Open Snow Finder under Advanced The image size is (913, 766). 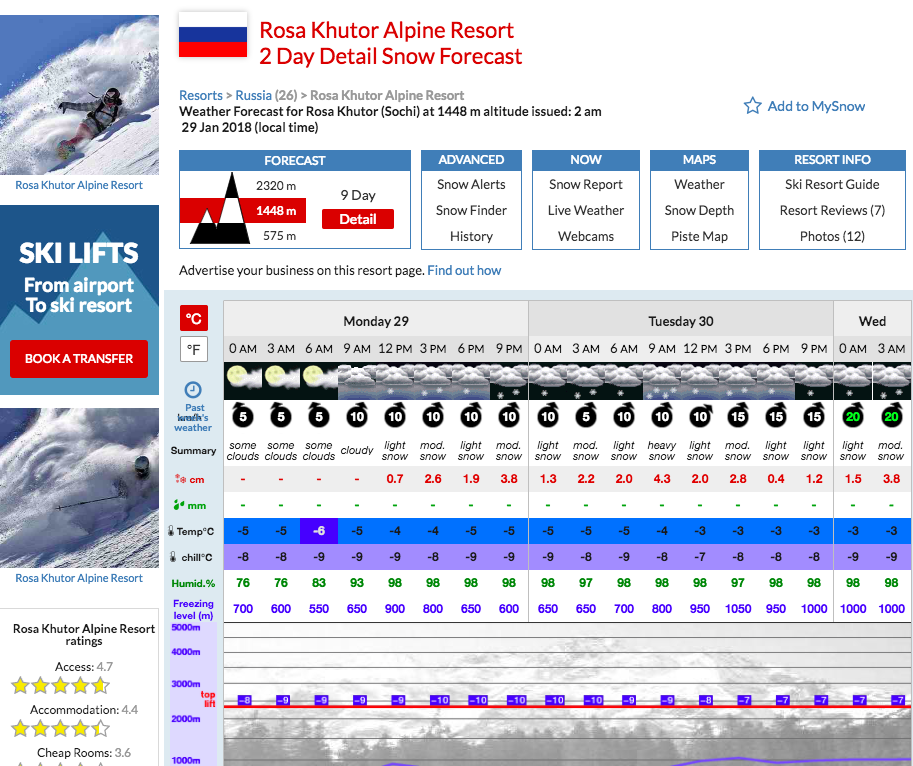click(x=471, y=210)
